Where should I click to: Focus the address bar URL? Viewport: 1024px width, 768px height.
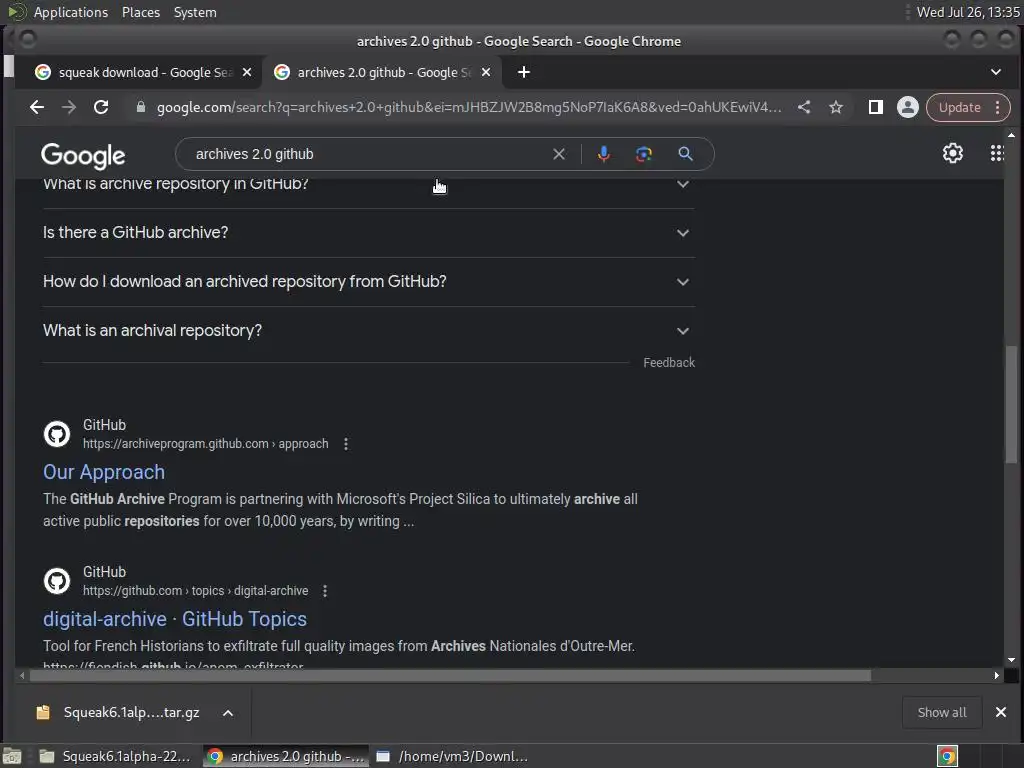[469, 107]
